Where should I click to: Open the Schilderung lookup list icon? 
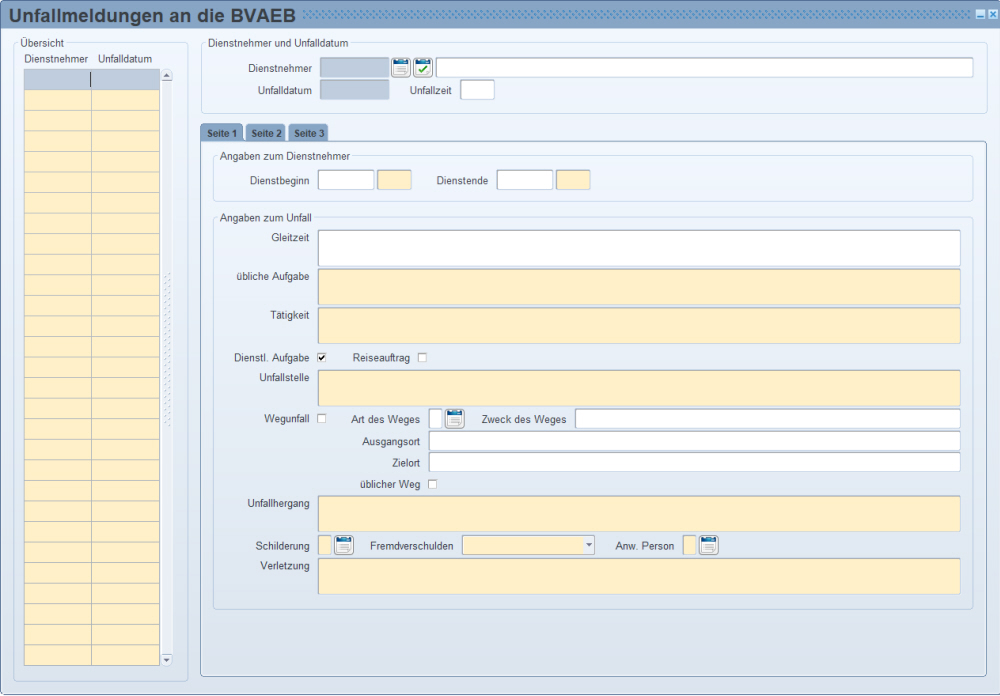point(344,545)
